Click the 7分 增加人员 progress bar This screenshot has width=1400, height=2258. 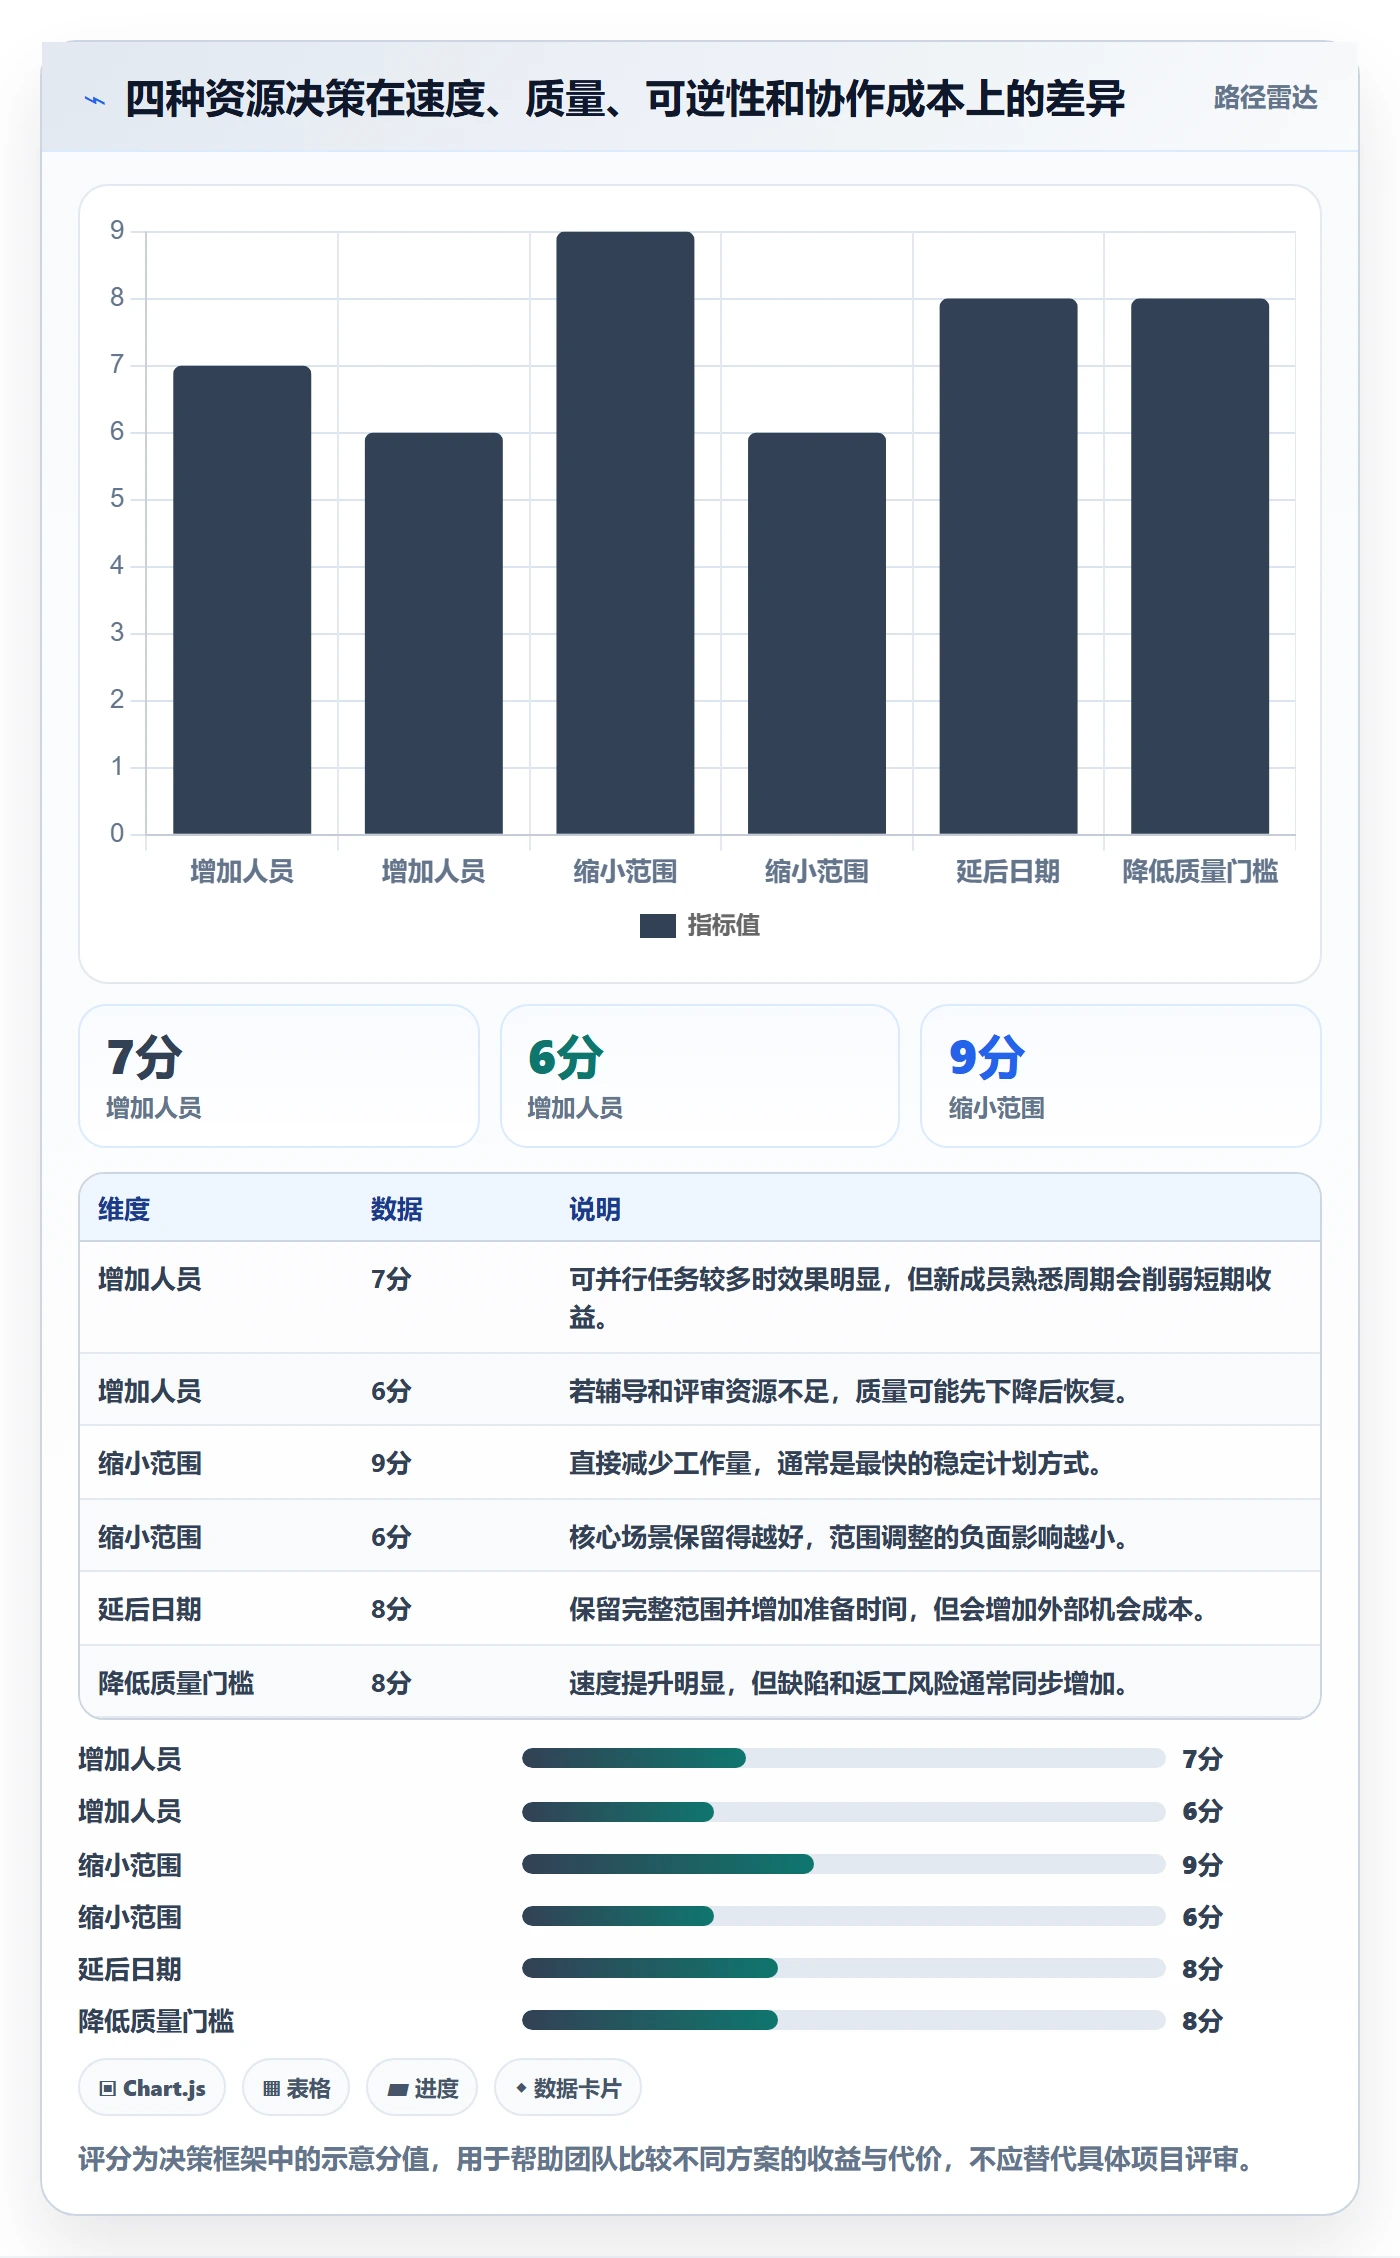(843, 1758)
